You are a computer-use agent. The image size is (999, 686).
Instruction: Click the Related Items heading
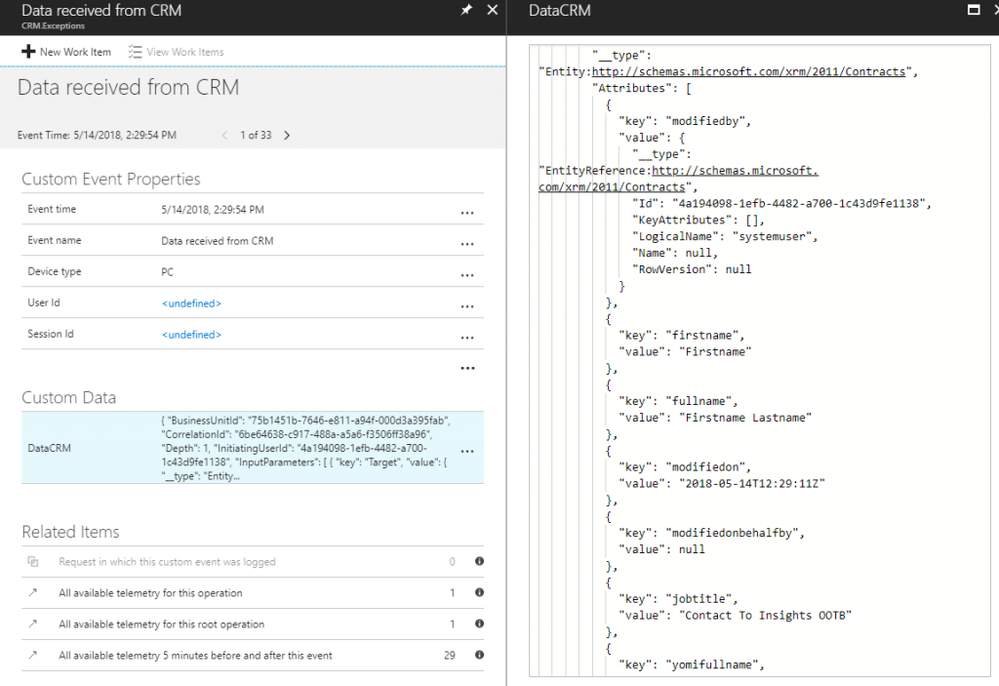pyautogui.click(x=71, y=532)
